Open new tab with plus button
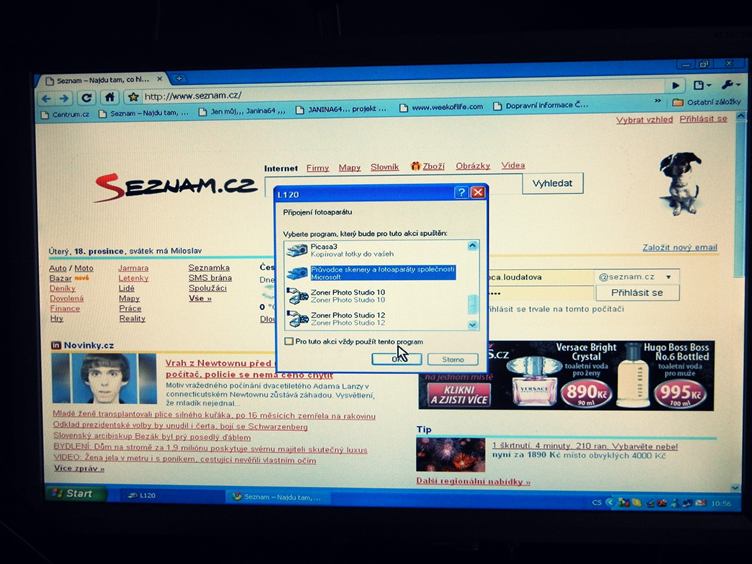The width and height of the screenshot is (752, 564). point(178,78)
